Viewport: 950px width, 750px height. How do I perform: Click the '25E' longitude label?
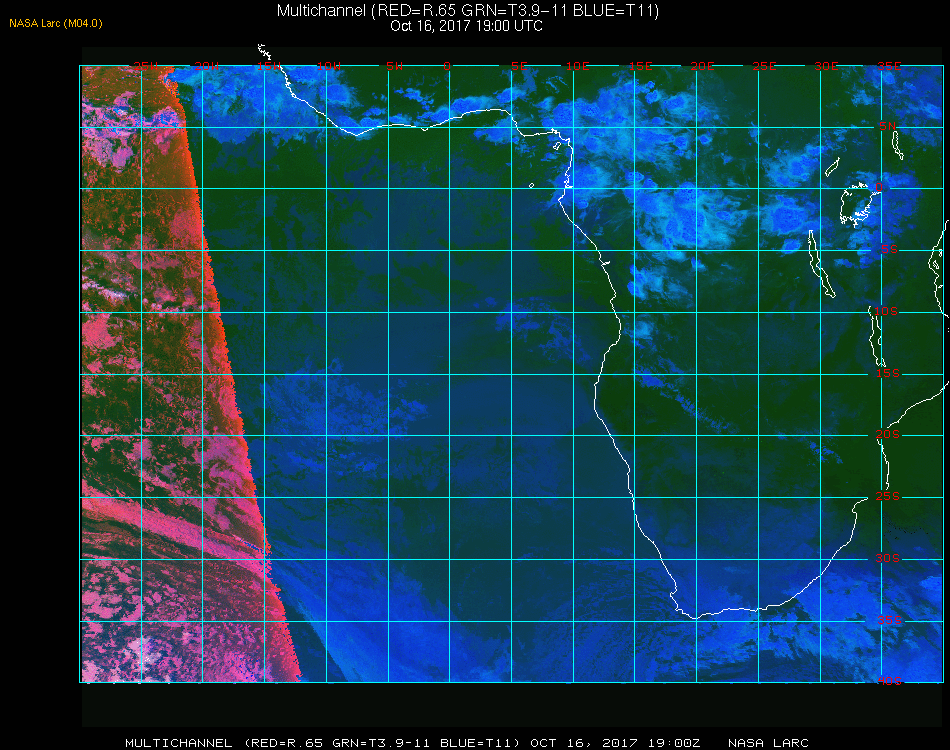764,65
